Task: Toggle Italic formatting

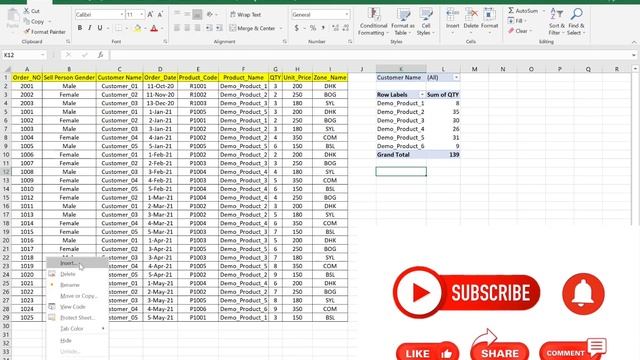Action: pyautogui.click(x=90, y=28)
